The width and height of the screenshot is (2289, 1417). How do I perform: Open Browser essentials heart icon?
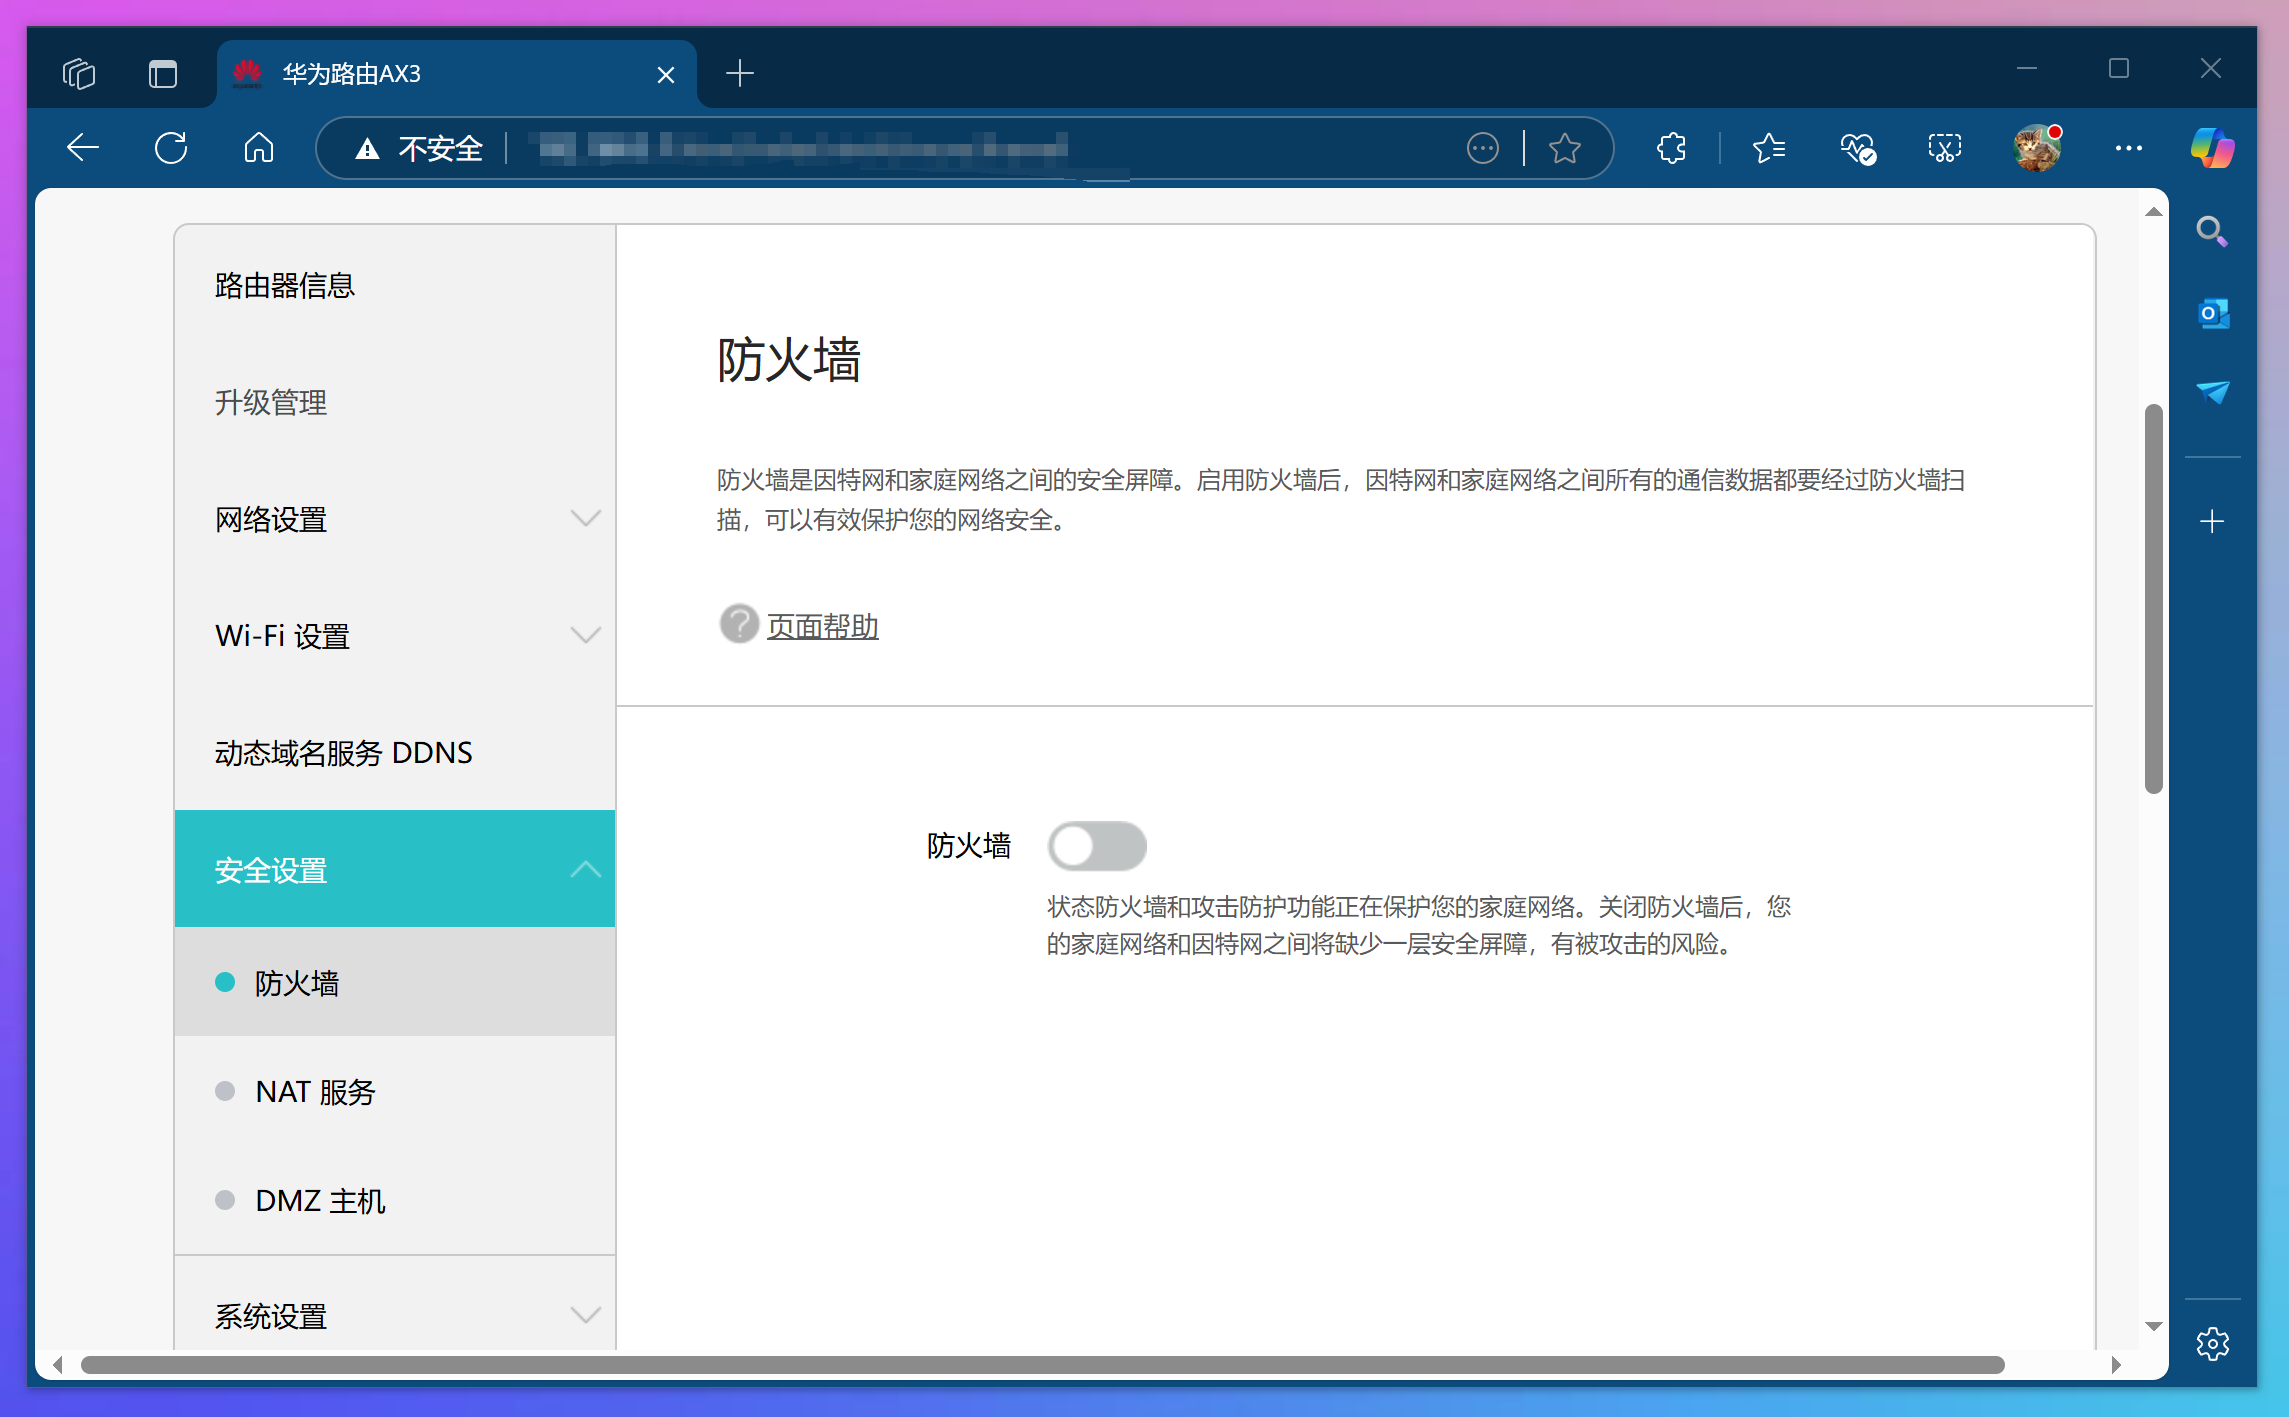1857,147
